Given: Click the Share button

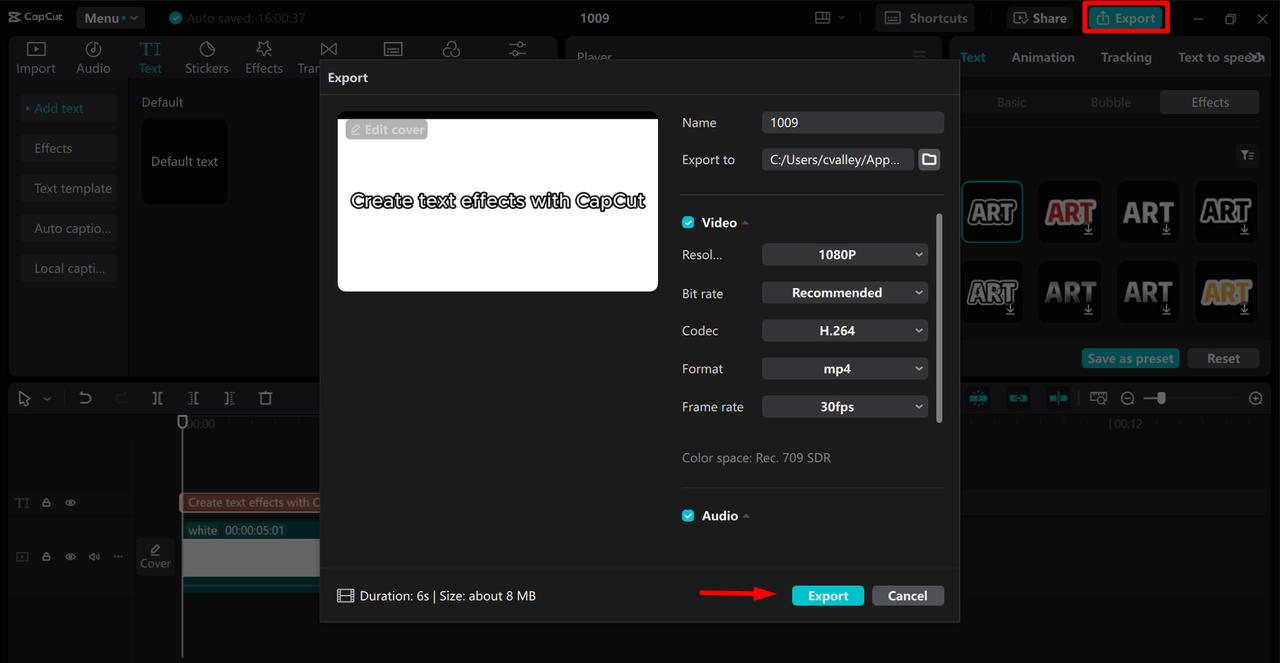Looking at the screenshot, I should [1038, 18].
